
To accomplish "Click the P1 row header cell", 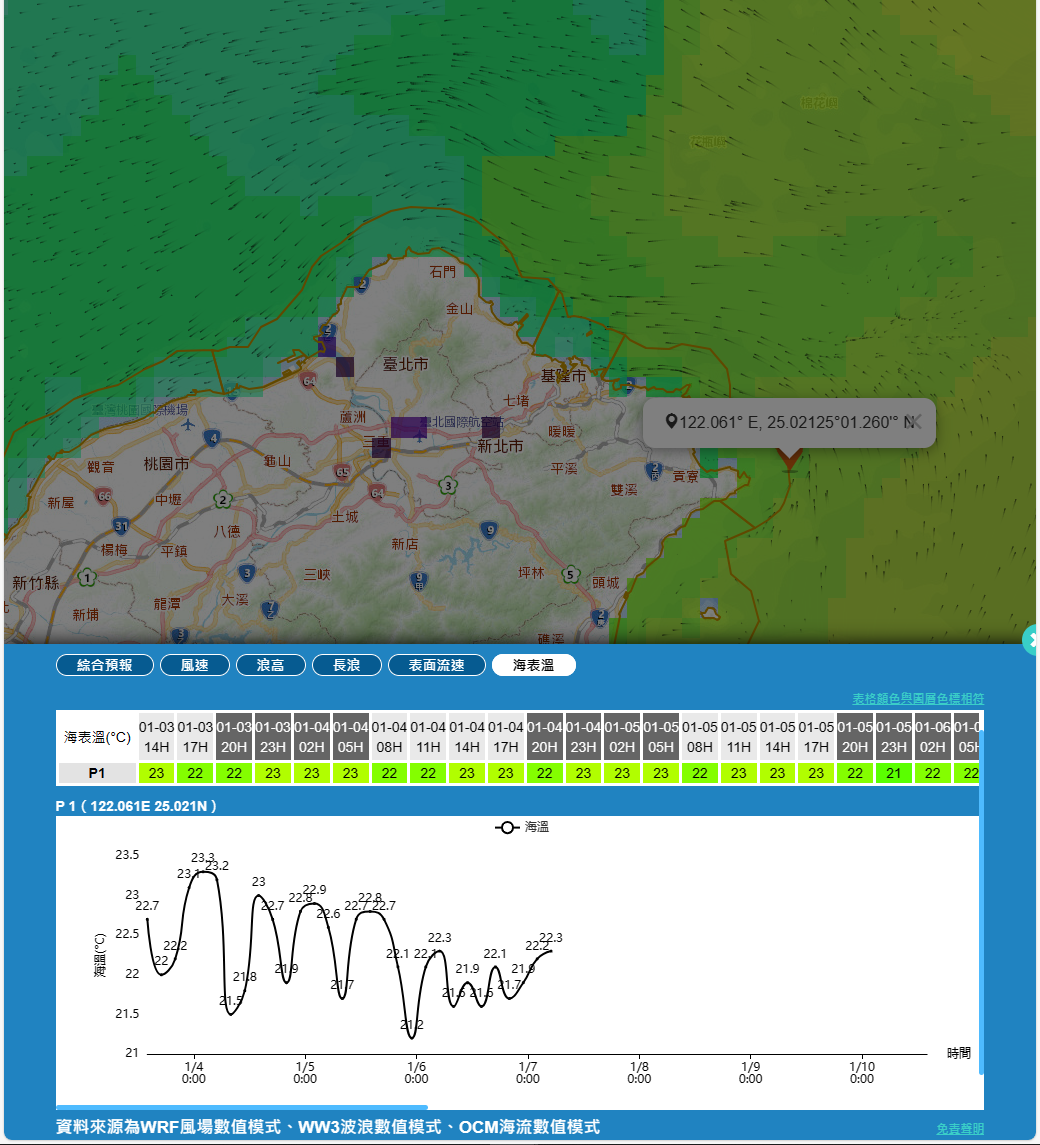I will click(x=97, y=773).
